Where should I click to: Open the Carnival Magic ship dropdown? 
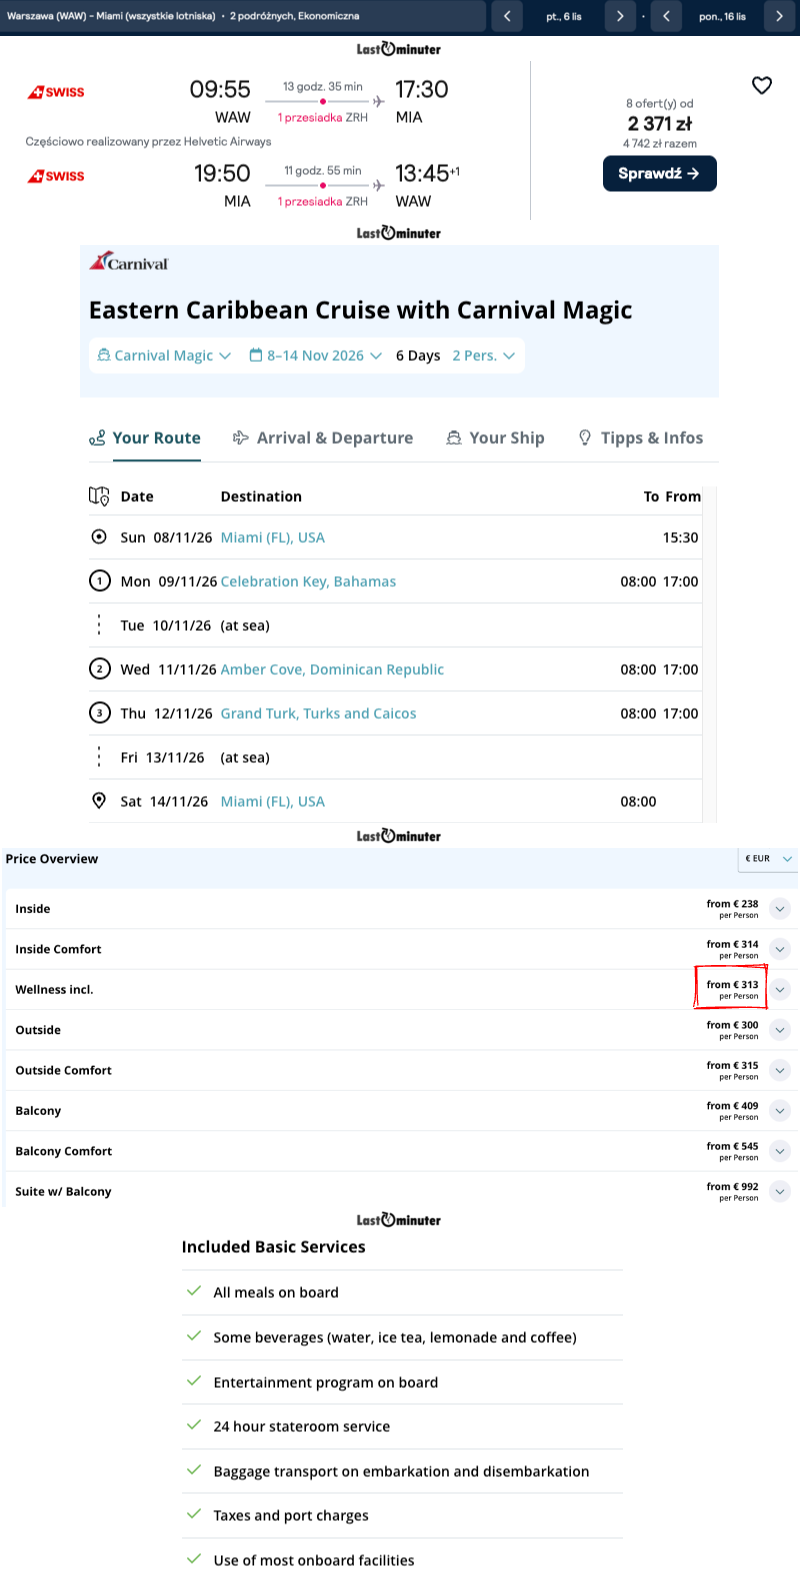coord(164,356)
